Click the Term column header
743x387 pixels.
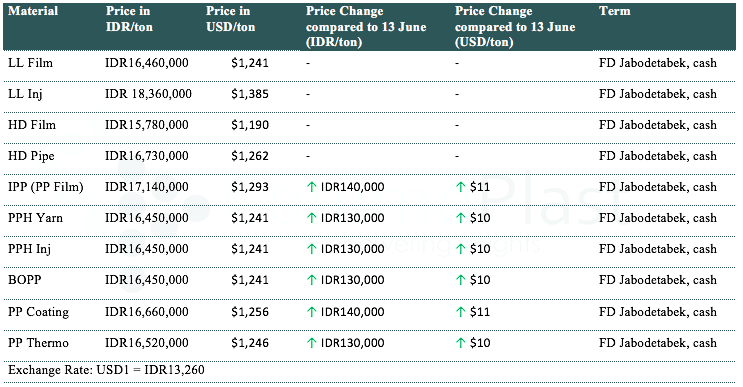(x=615, y=11)
